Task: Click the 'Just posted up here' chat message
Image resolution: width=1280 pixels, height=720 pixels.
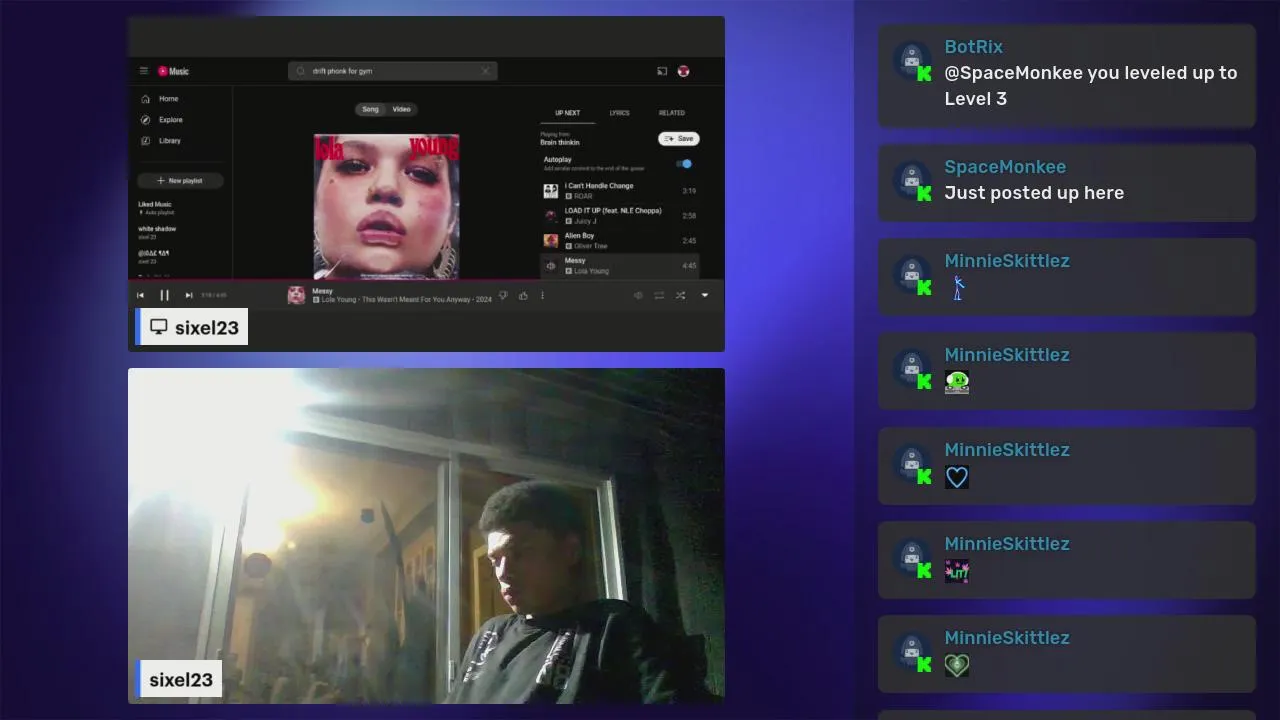Action: (1034, 193)
